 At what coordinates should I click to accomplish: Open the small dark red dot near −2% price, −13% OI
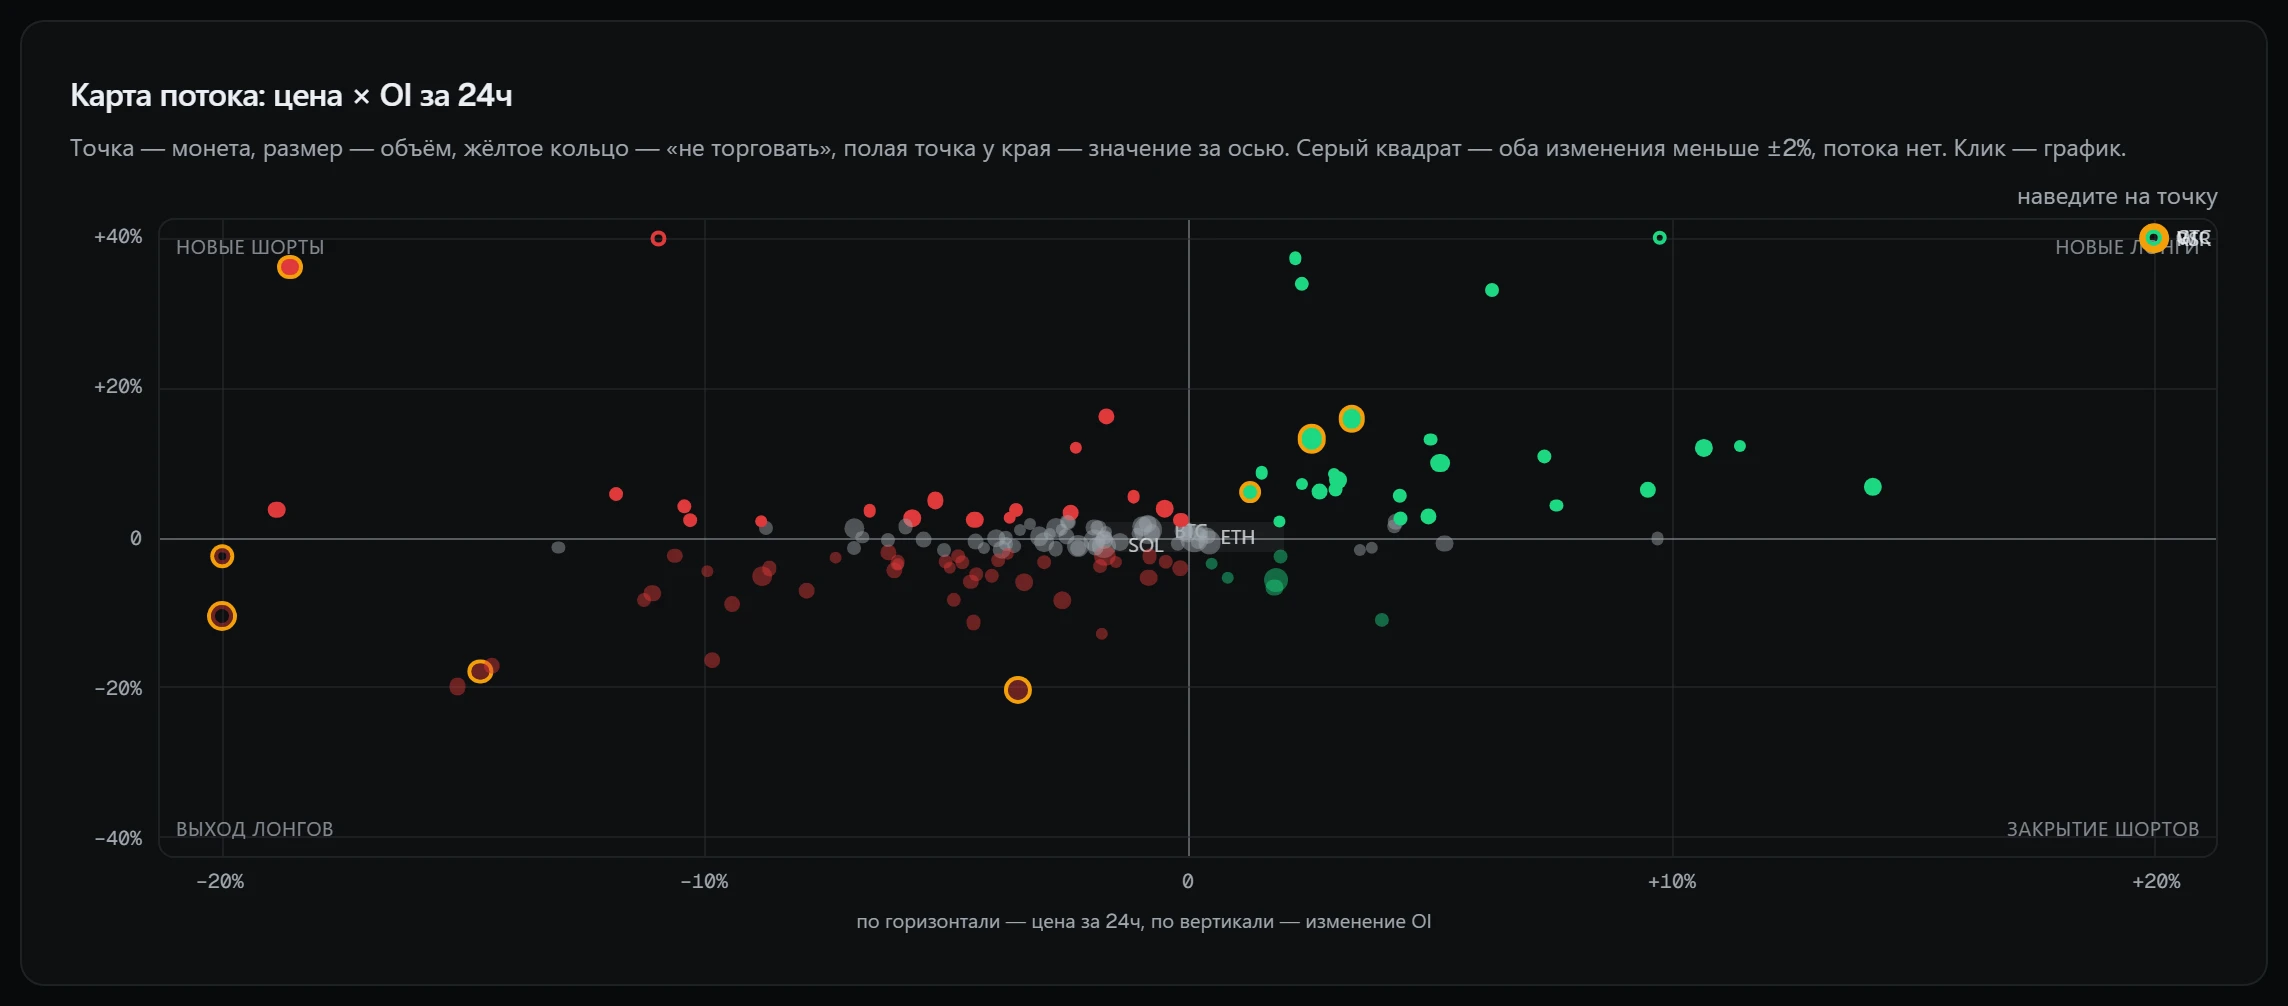1102,634
